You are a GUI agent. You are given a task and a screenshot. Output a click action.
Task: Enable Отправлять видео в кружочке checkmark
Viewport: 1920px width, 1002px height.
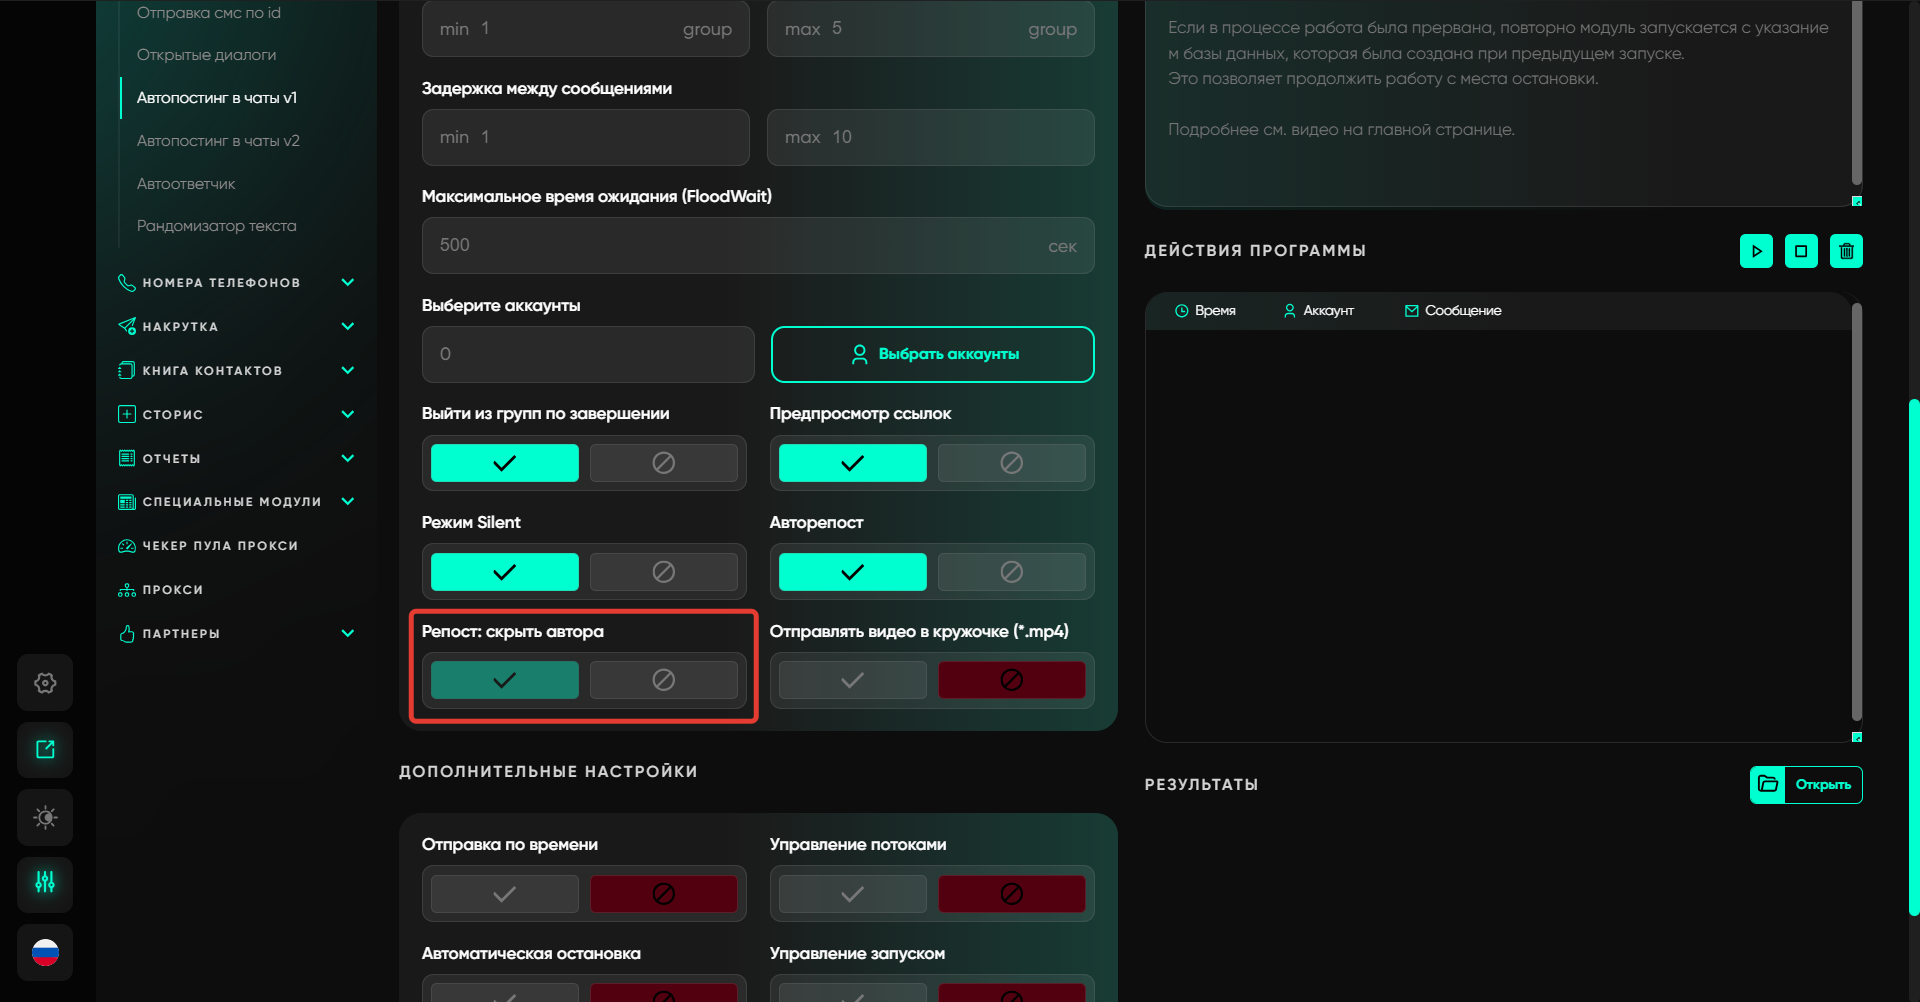(852, 681)
